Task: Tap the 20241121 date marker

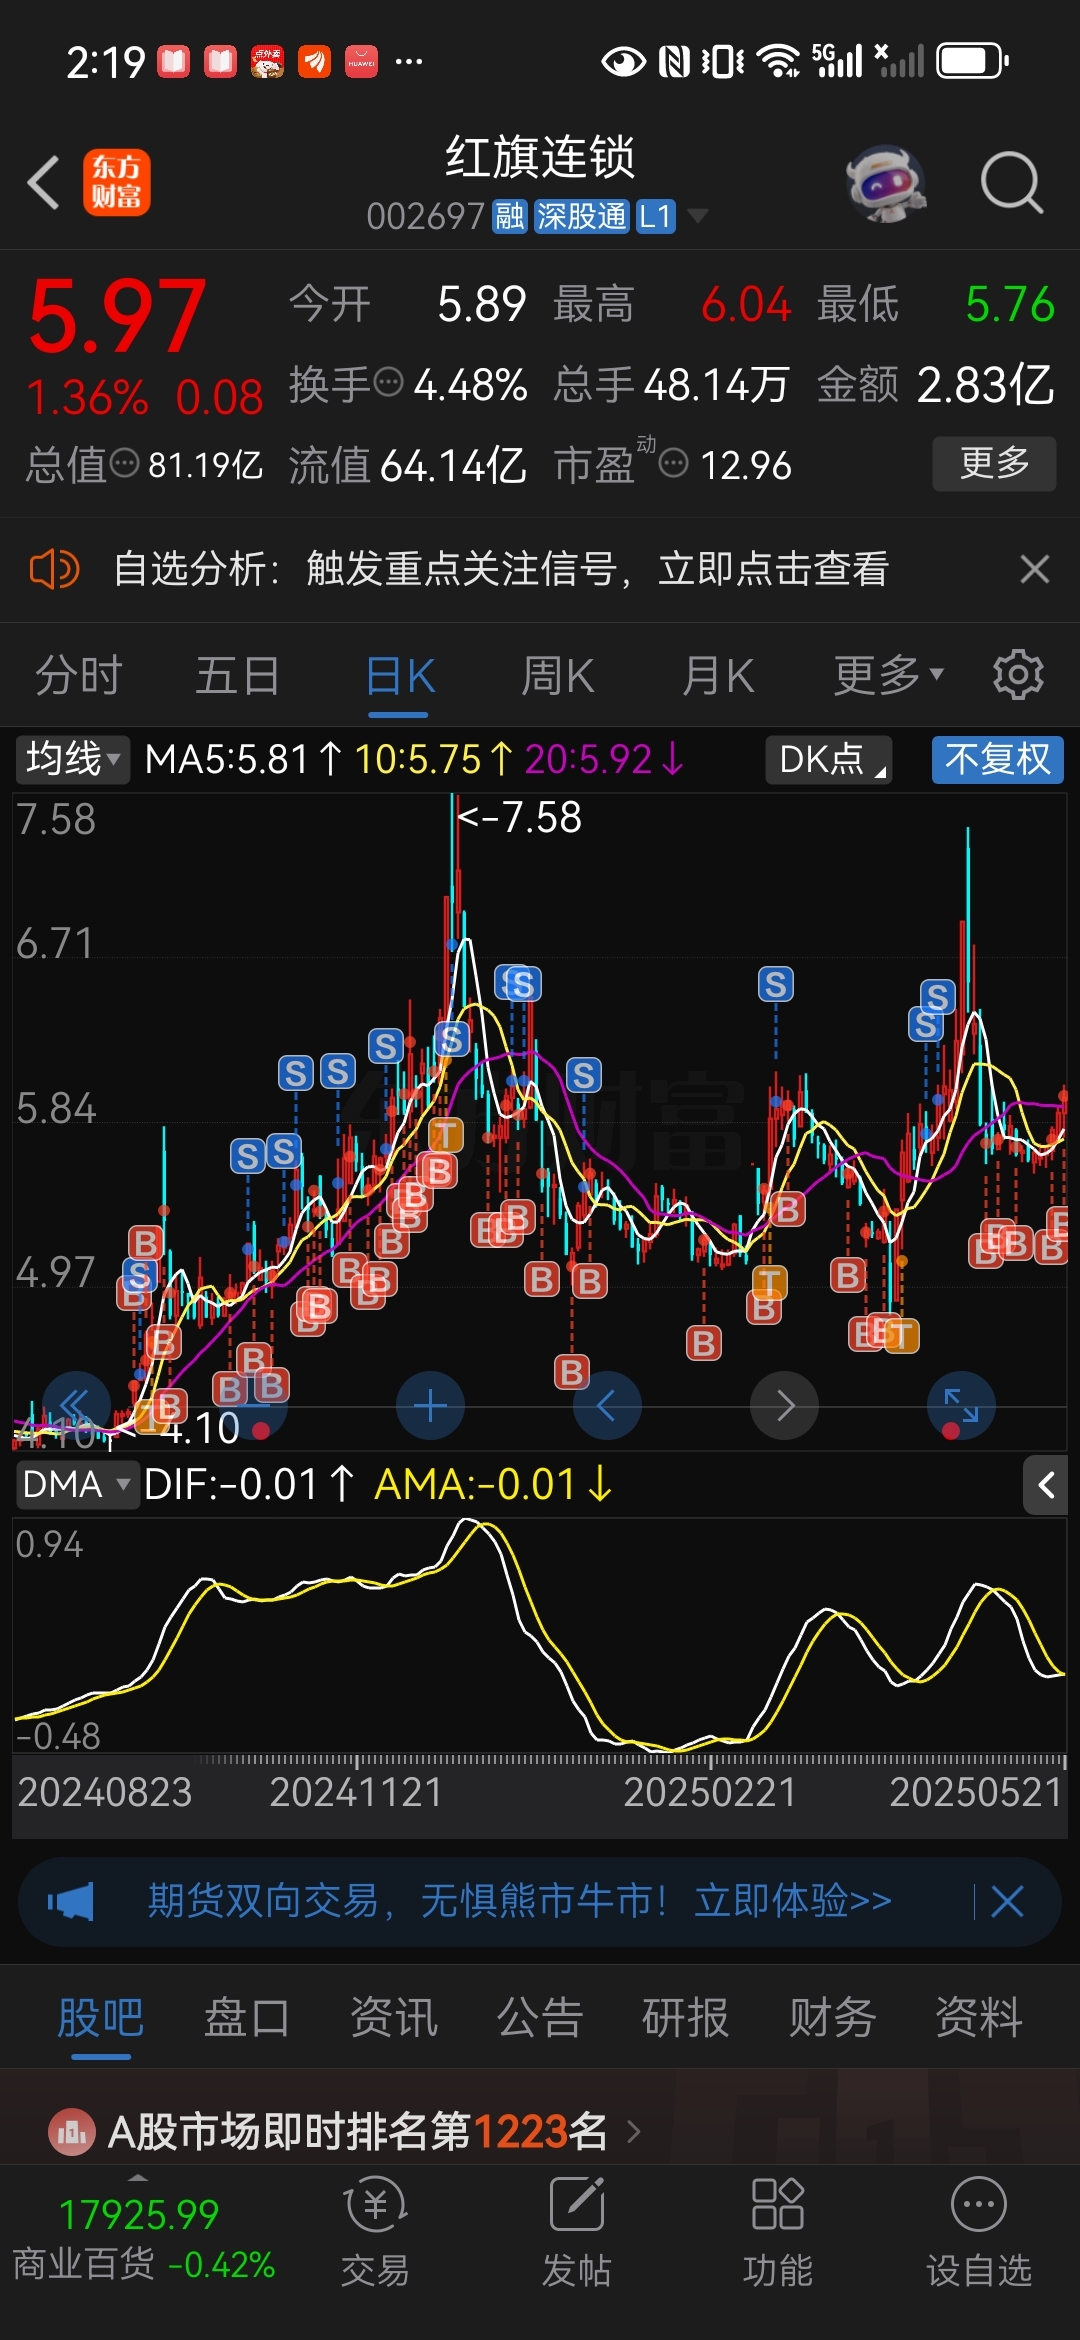Action: point(356,1793)
